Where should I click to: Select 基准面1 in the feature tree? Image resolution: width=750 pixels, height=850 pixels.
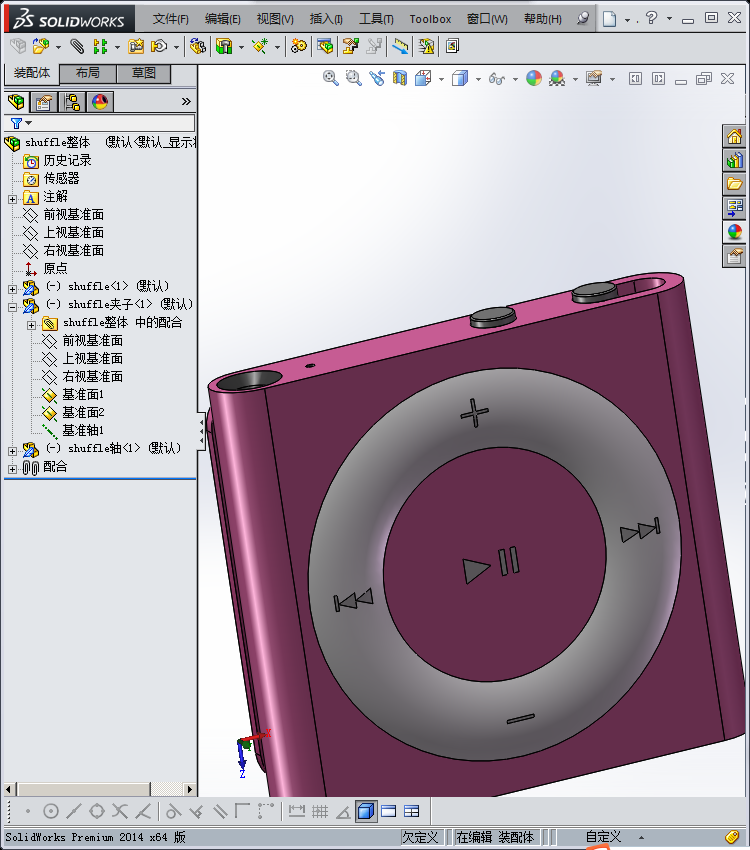[x=83, y=394]
